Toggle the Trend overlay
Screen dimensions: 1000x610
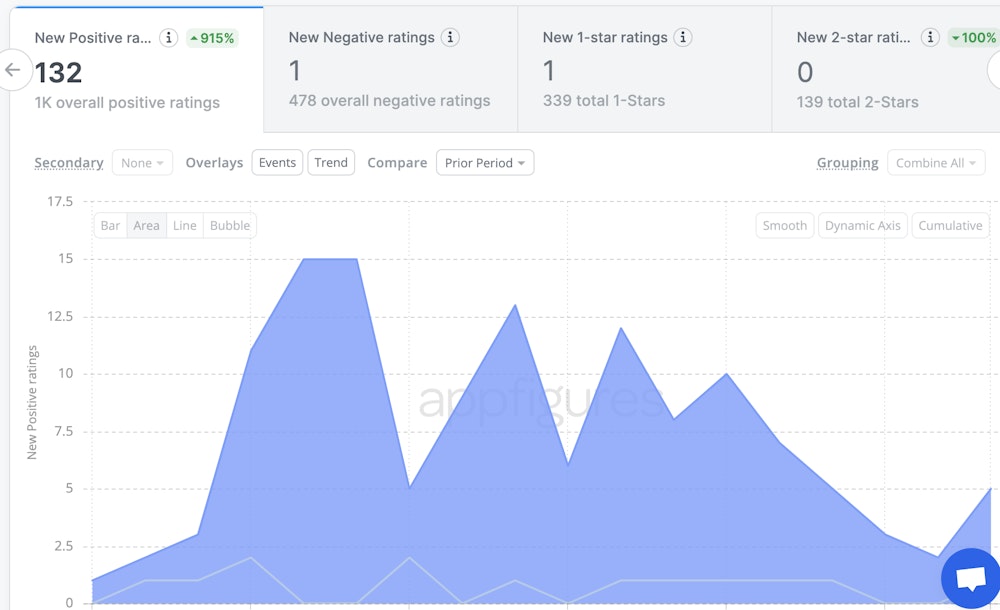tap(331, 163)
